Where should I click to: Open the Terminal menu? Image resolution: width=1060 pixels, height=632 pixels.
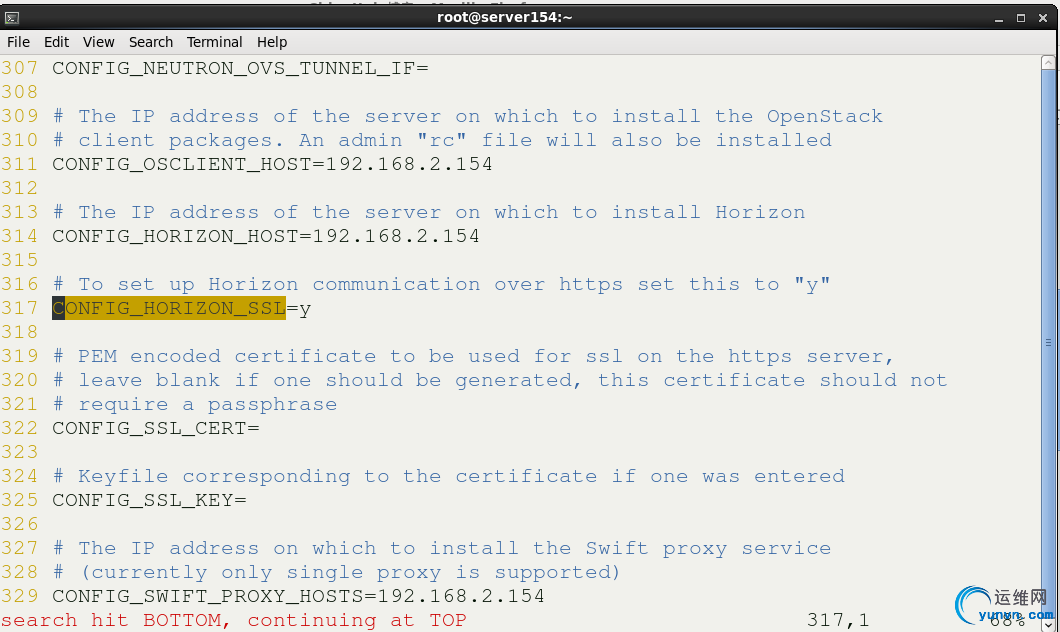pyautogui.click(x=214, y=42)
